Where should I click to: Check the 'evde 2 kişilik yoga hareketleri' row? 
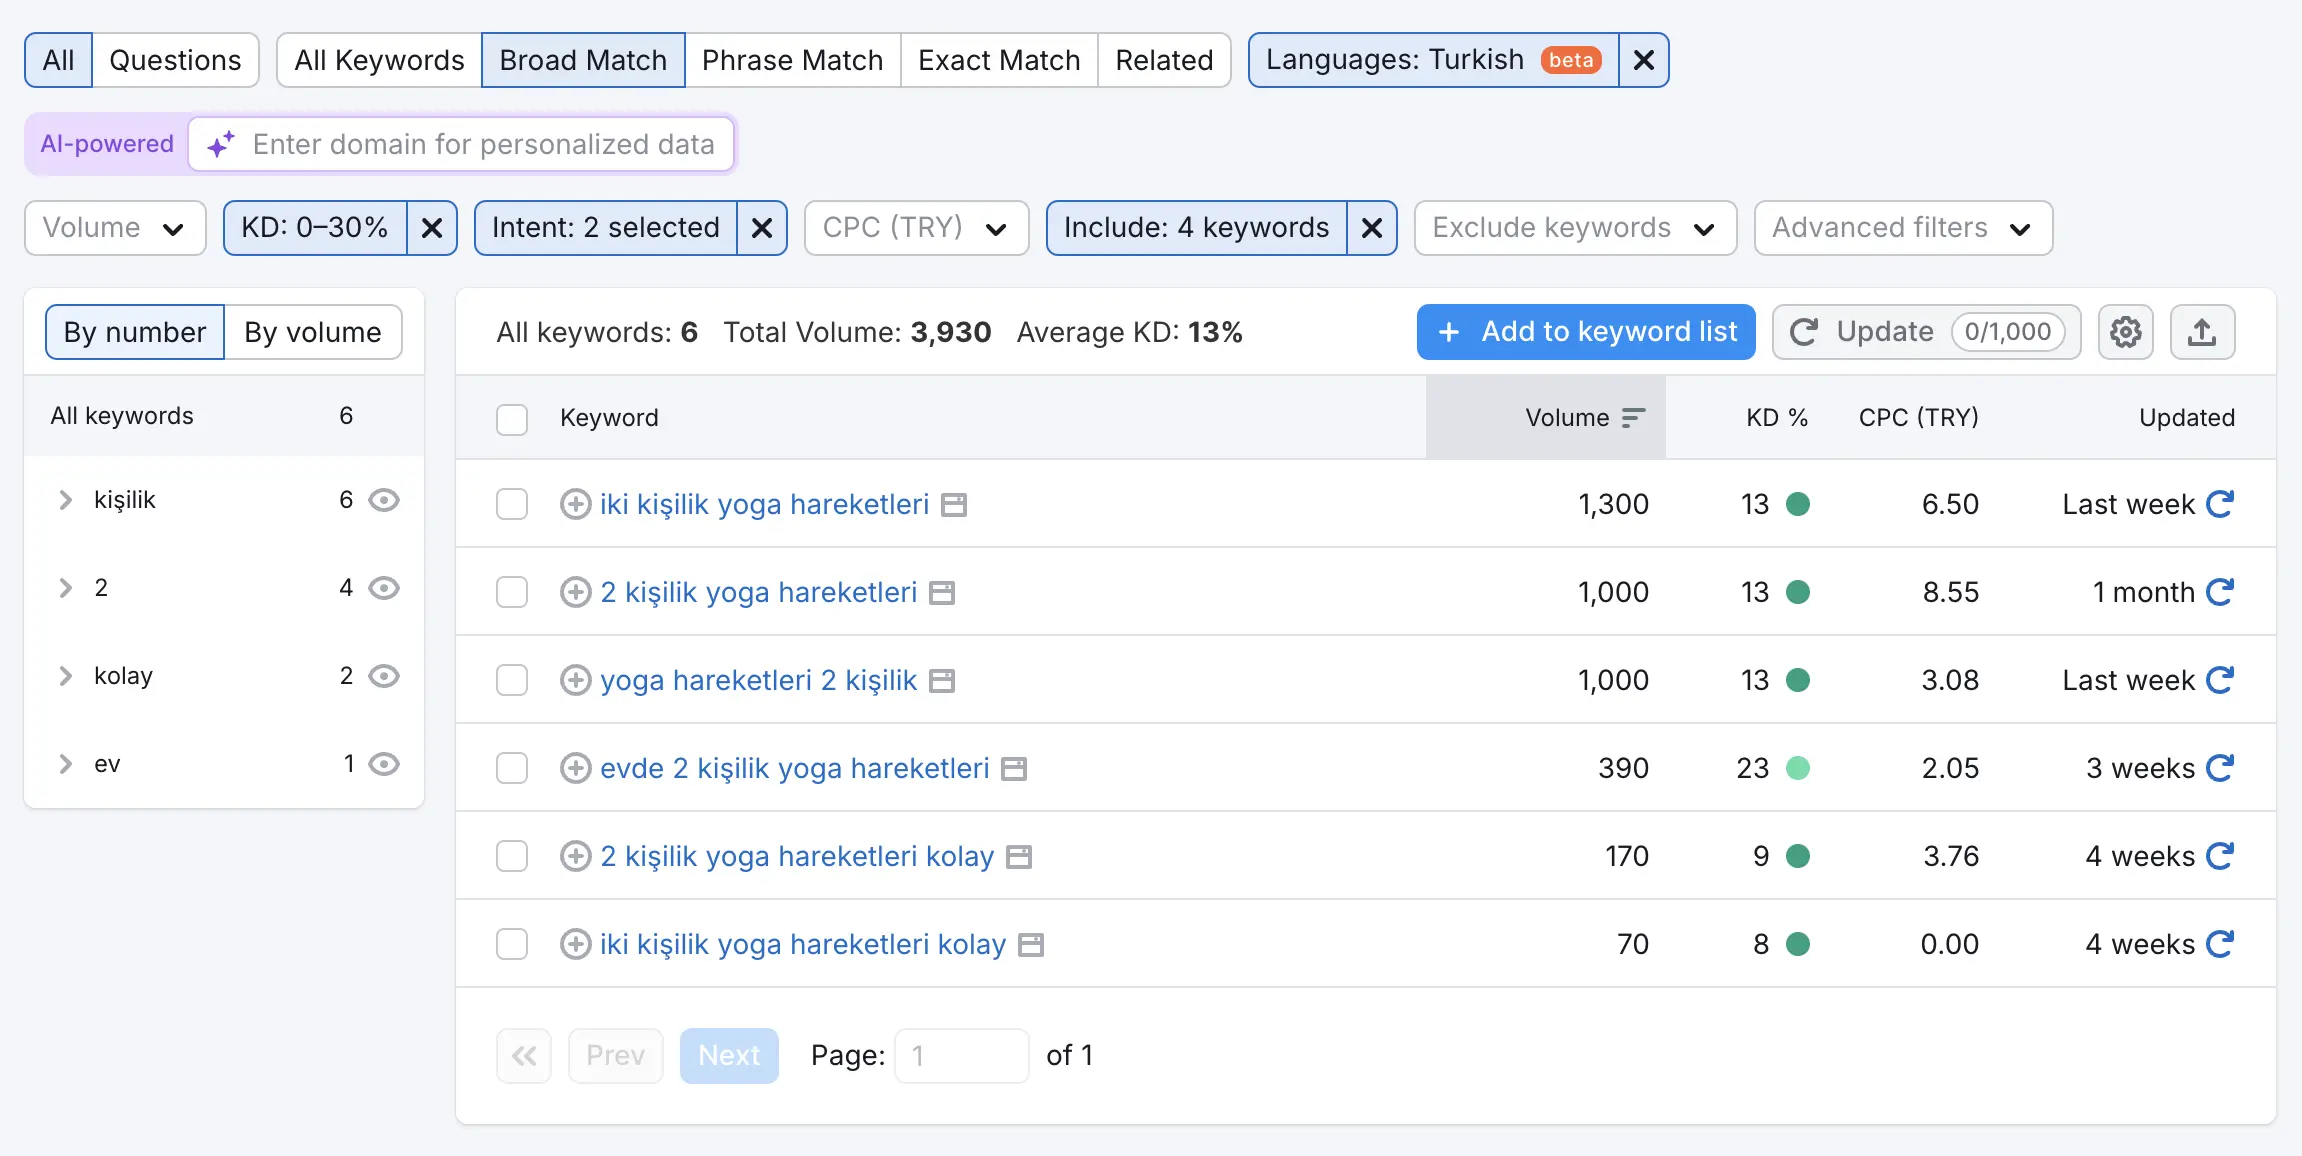coord(512,768)
